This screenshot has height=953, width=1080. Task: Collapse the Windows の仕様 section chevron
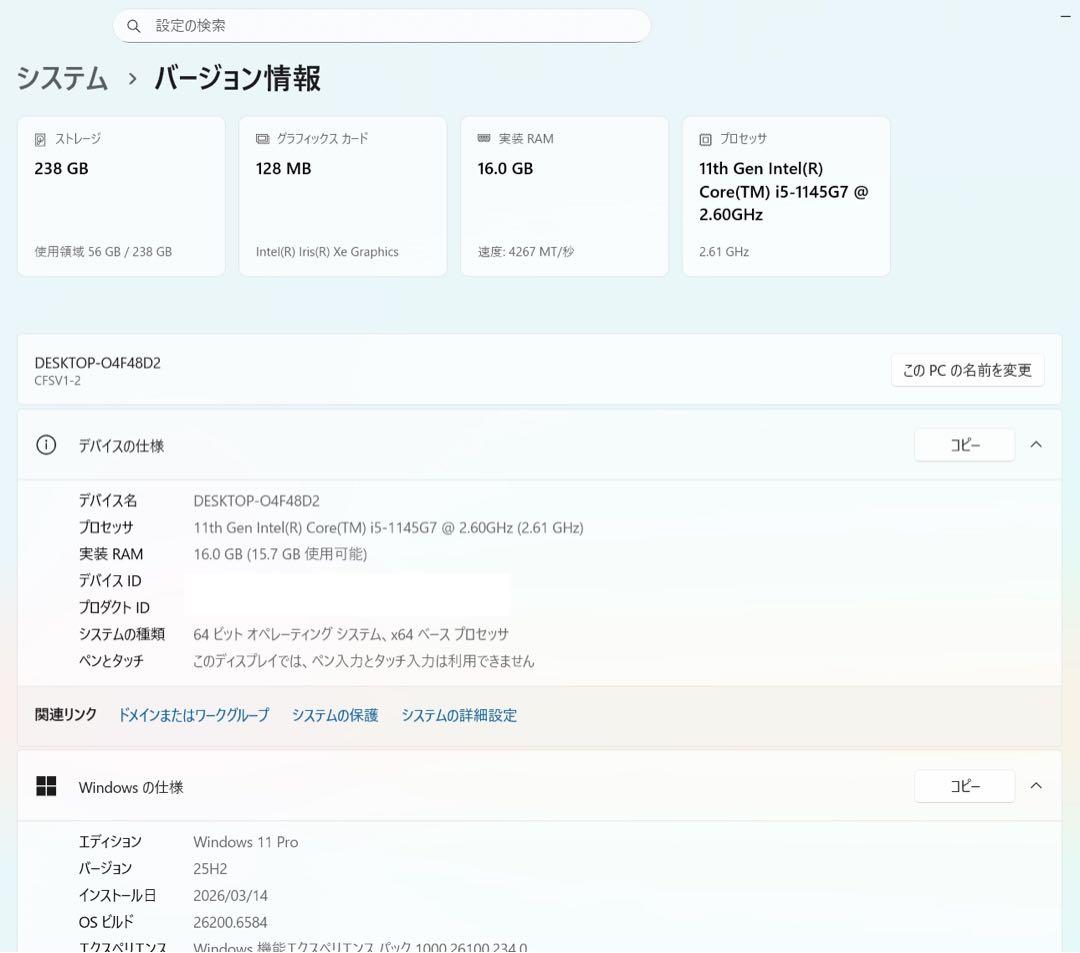pos(1036,786)
